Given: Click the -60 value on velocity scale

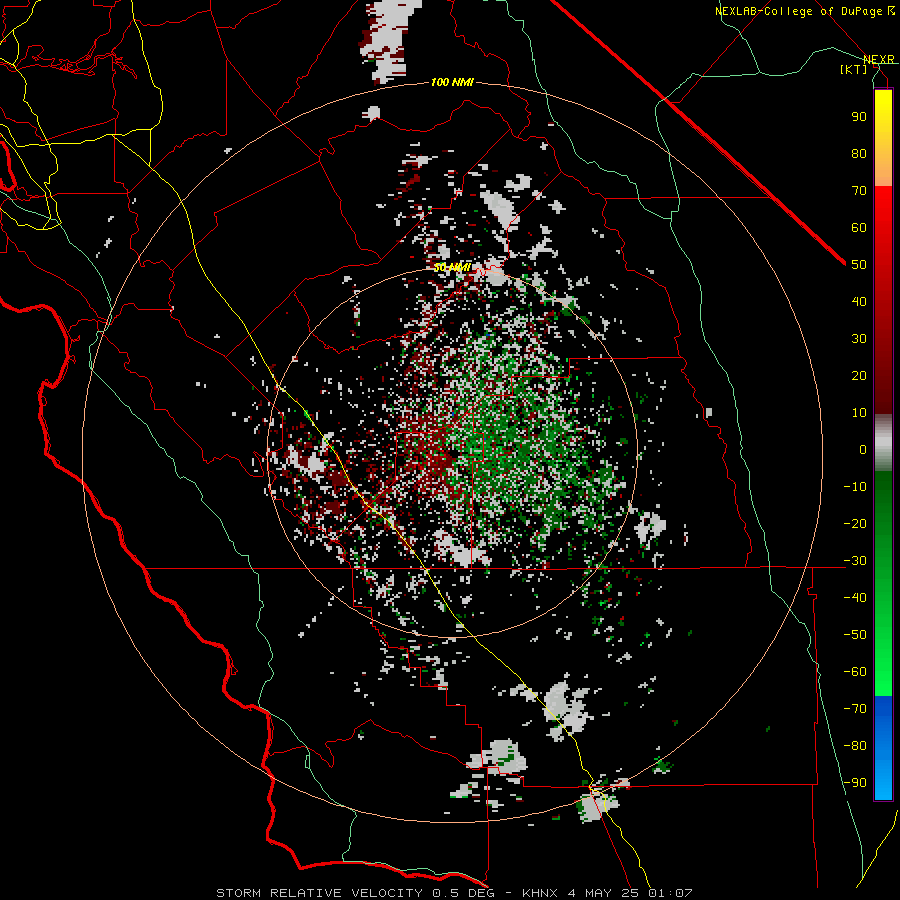Looking at the screenshot, I should point(855,672).
